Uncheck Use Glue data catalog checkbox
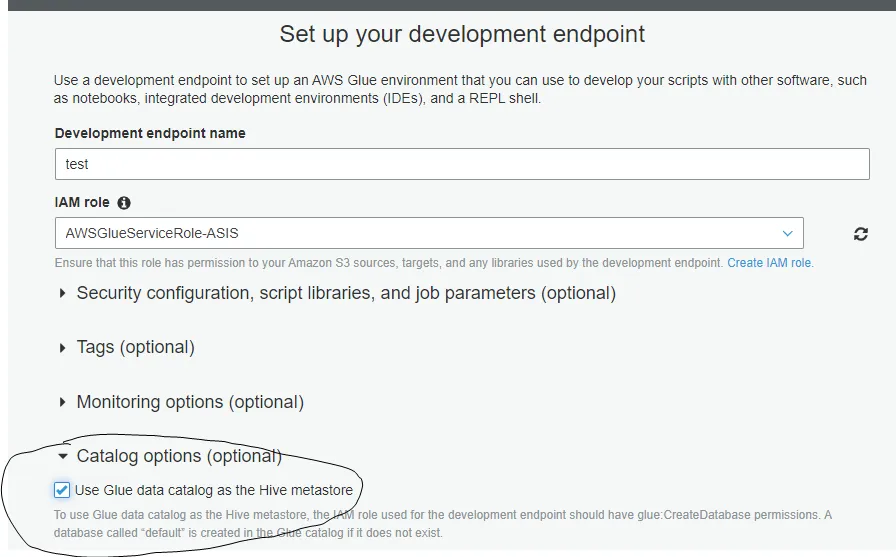The image size is (896, 557). (x=62, y=490)
